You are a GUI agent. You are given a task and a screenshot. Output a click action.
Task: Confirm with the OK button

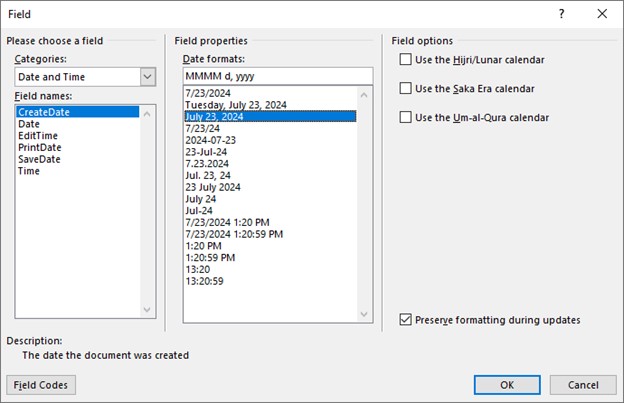[507, 385]
